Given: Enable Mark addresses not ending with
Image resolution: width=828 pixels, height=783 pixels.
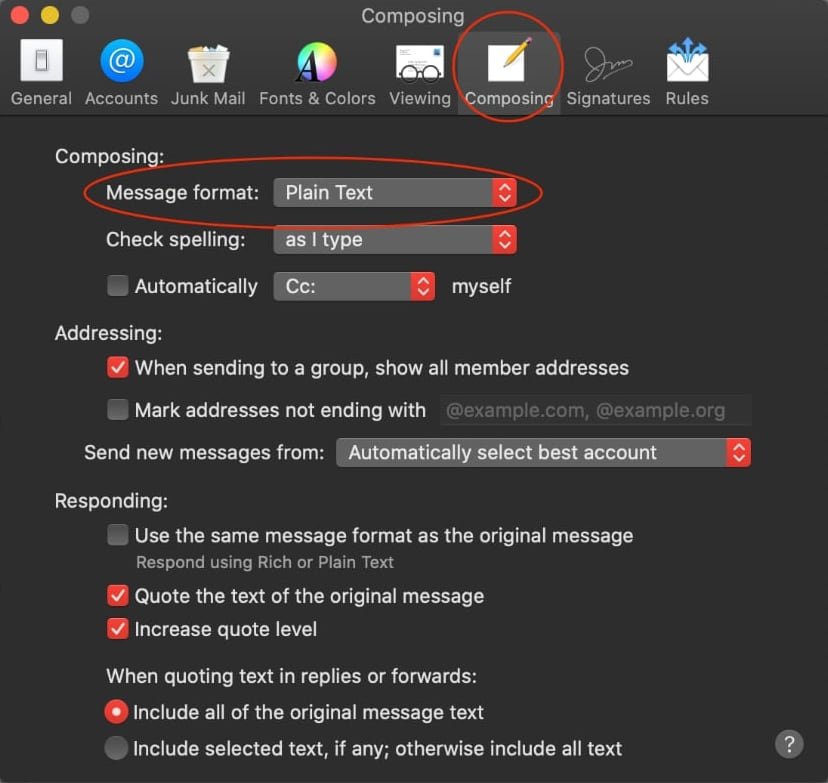Looking at the screenshot, I should point(117,410).
